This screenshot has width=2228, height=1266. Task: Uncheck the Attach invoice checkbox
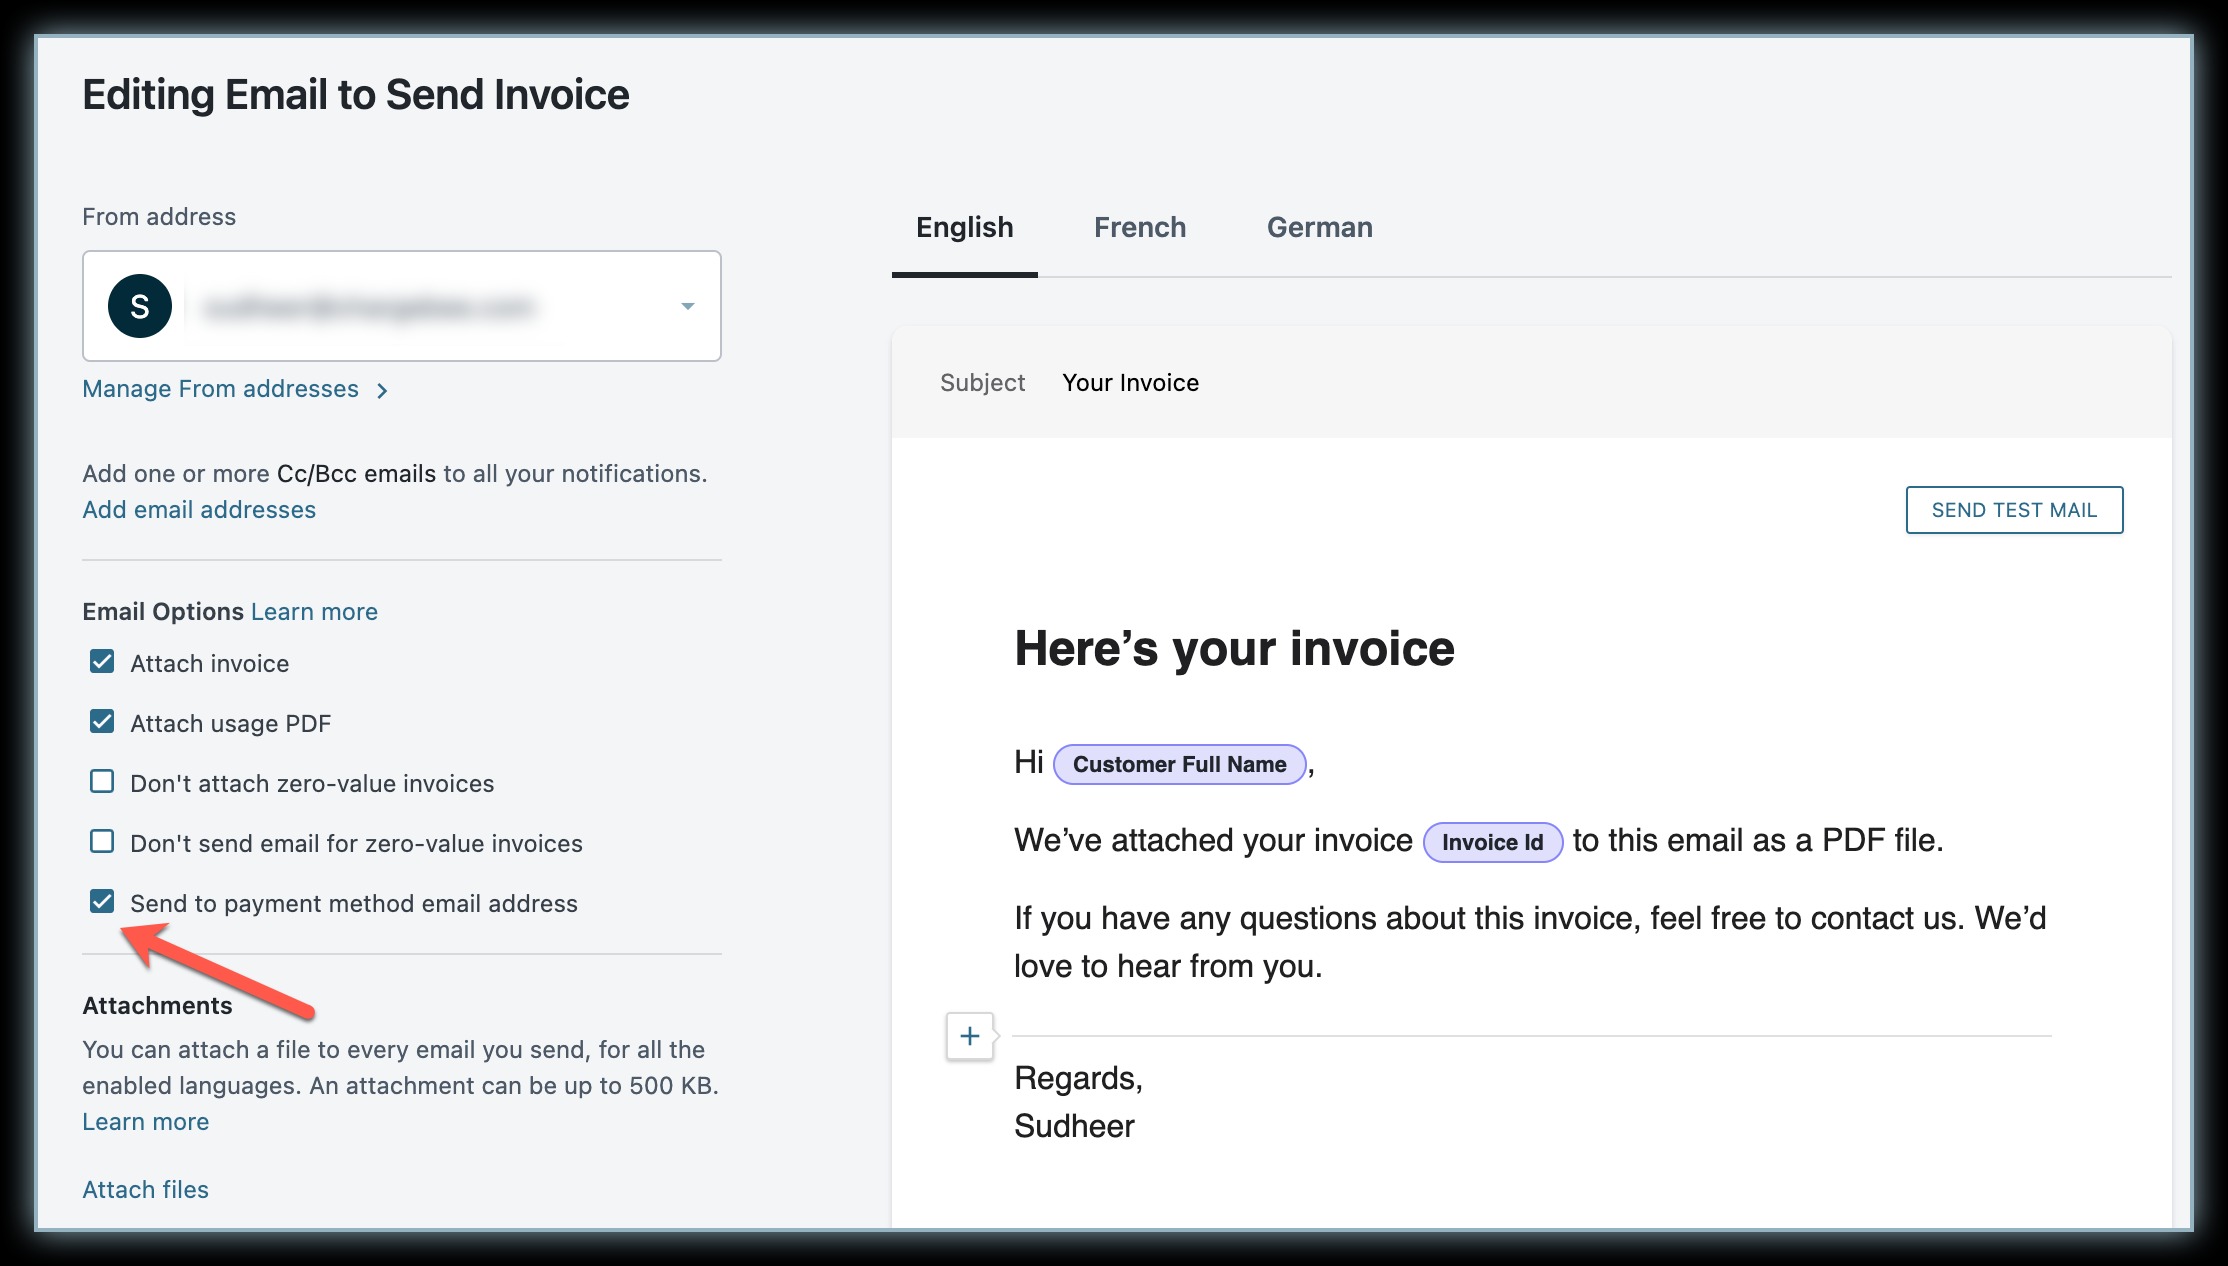[102, 662]
